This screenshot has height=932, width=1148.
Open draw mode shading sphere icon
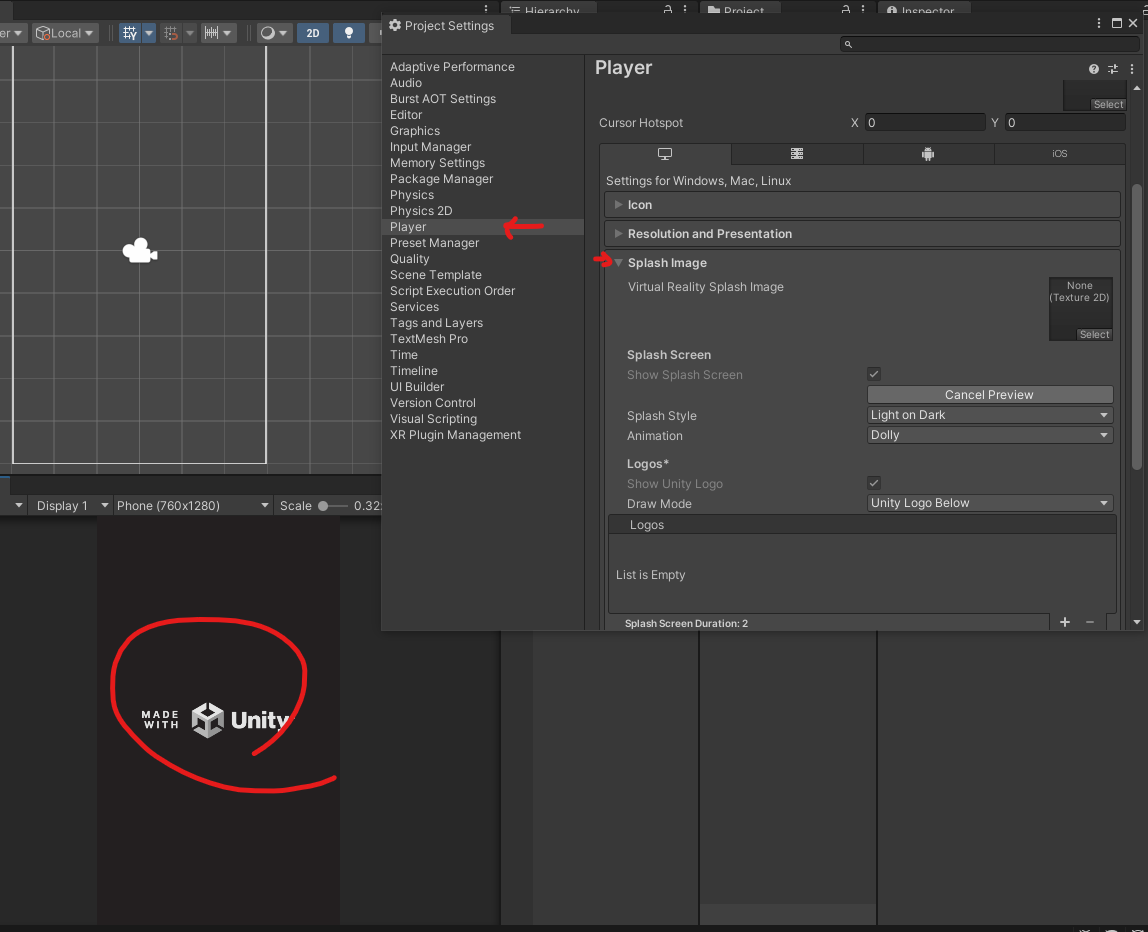click(268, 33)
